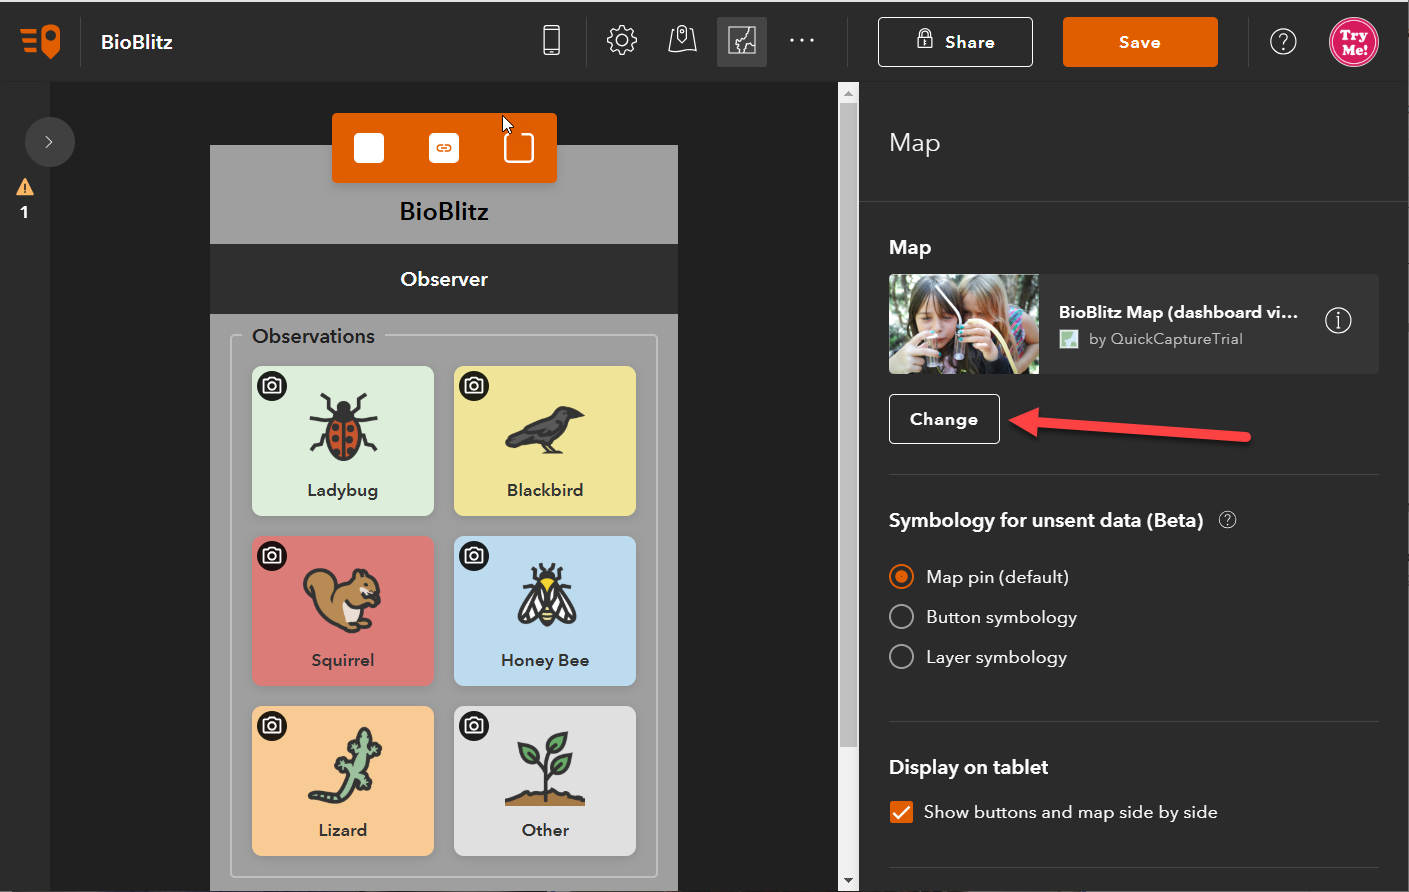This screenshot has width=1409, height=892.
Task: Click the camera icon on Squirrel button
Action: coord(272,556)
